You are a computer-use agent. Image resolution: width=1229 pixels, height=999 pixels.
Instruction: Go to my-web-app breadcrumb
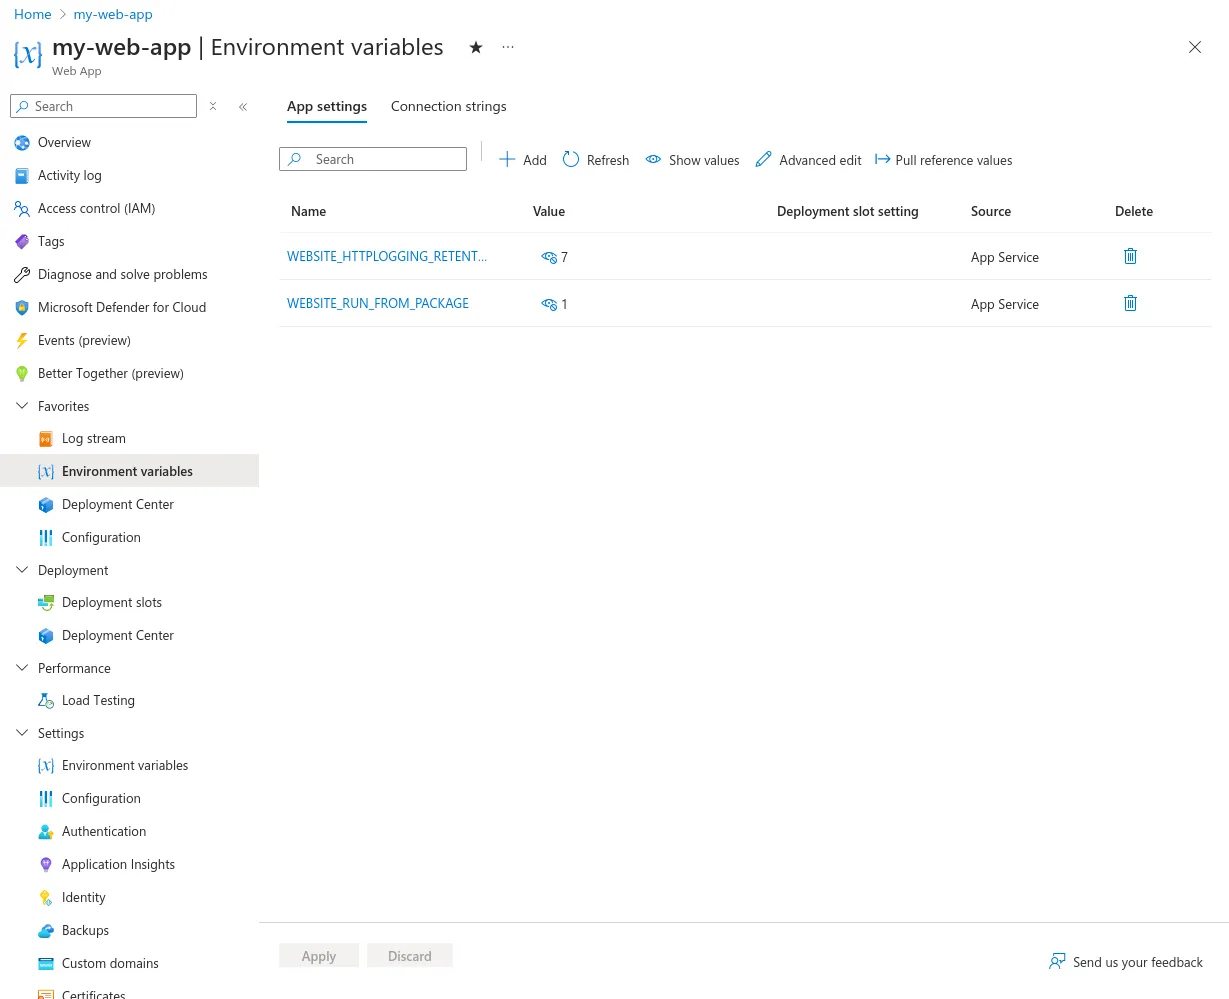(113, 14)
